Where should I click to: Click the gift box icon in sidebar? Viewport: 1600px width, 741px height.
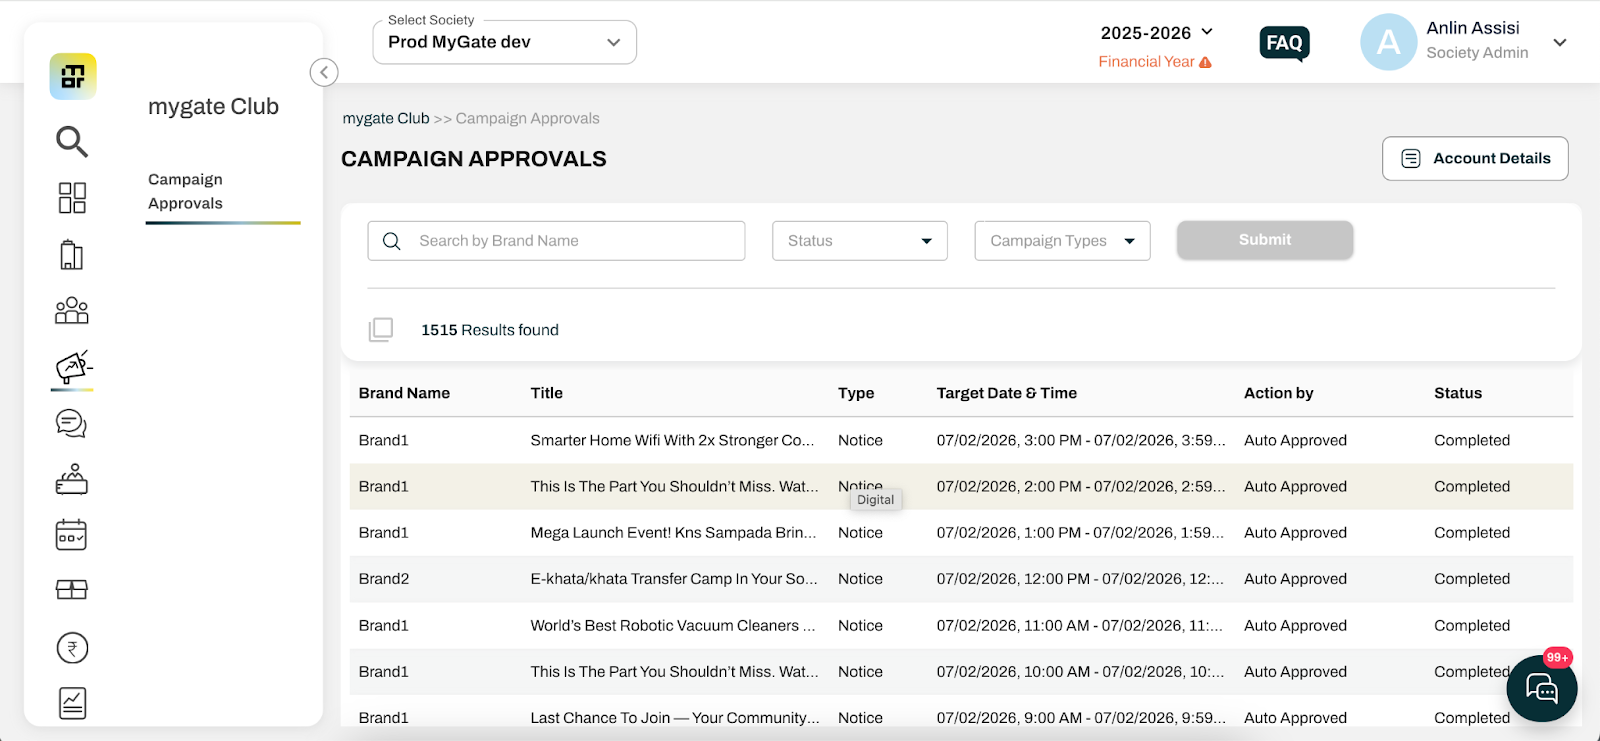(x=72, y=590)
